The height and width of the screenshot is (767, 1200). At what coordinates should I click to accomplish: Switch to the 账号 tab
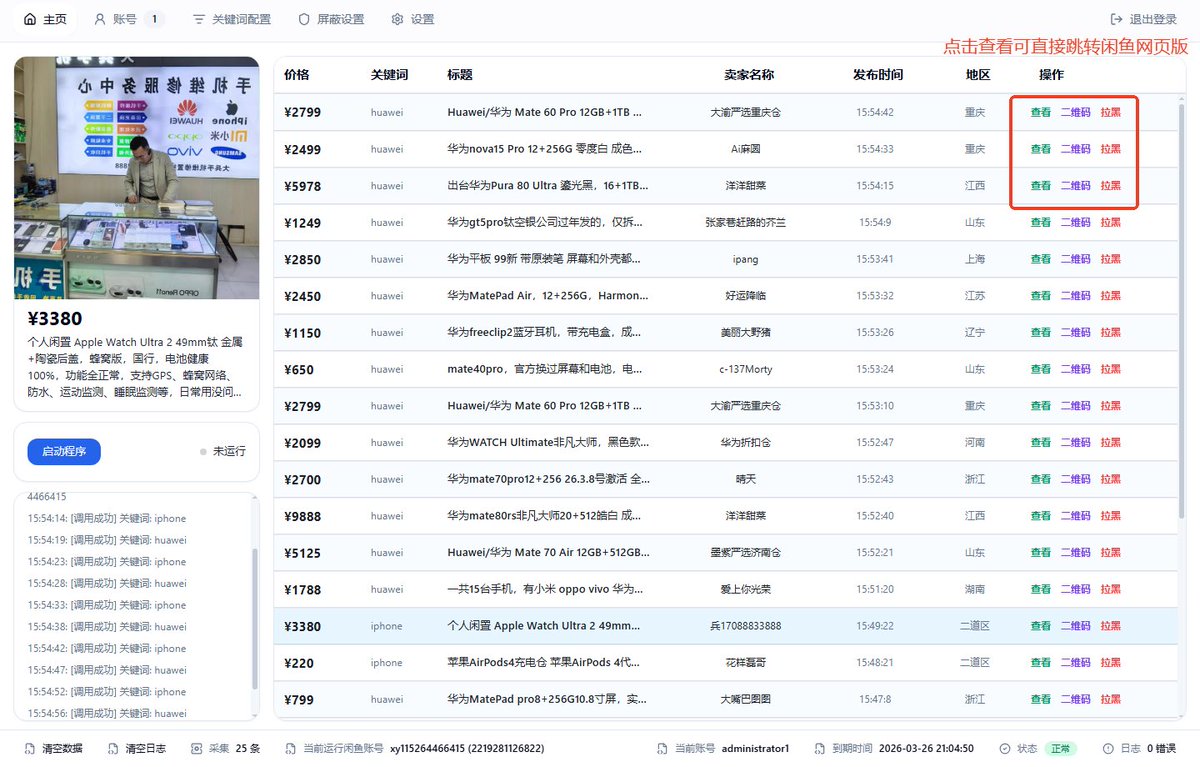coord(127,19)
